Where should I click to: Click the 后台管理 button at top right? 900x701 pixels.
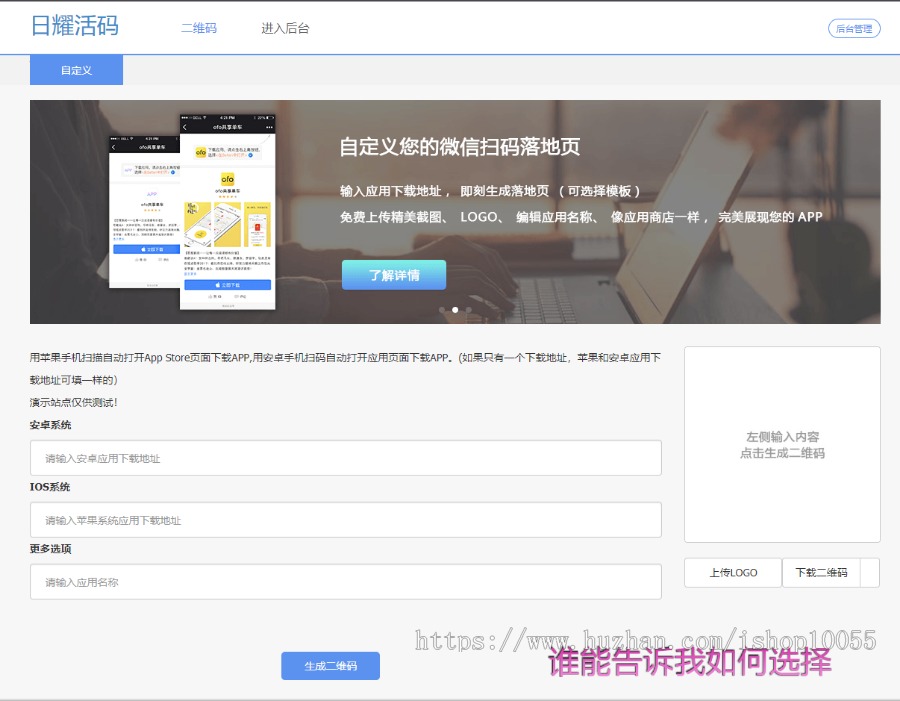(x=854, y=28)
